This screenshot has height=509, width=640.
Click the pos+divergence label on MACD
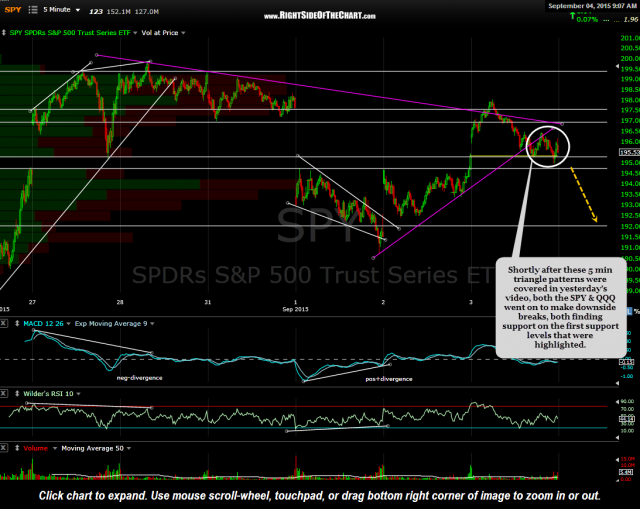point(389,379)
